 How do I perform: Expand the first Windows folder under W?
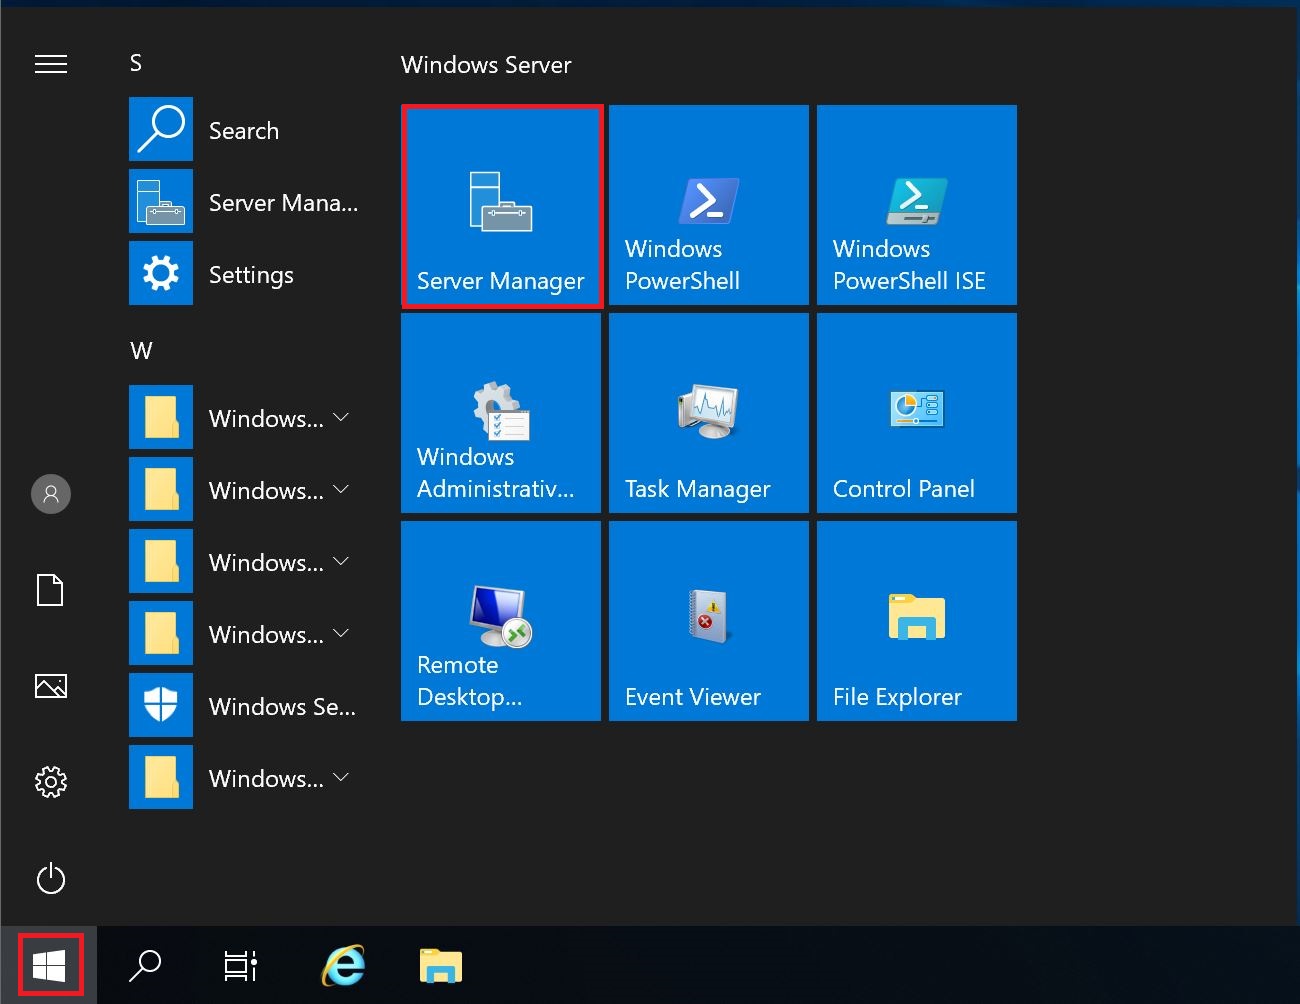point(341,418)
